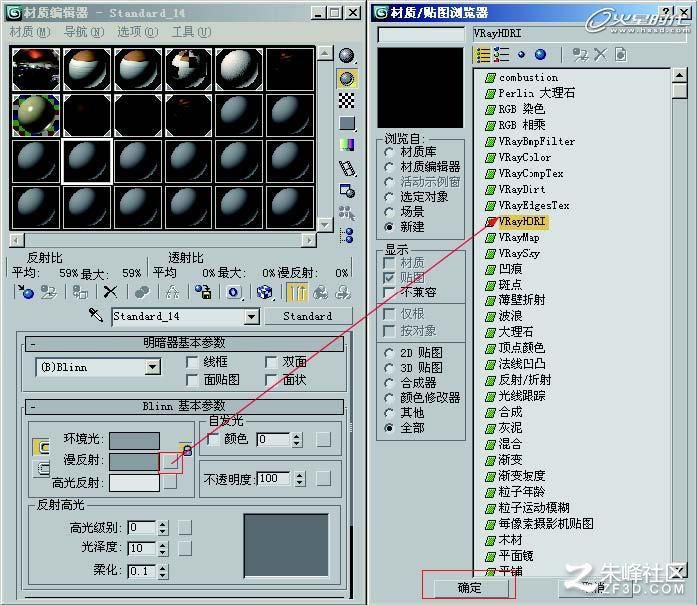Collapse the 明暗器基本参数 rollout
Viewport: 697px width, 605px height.
coord(184,343)
